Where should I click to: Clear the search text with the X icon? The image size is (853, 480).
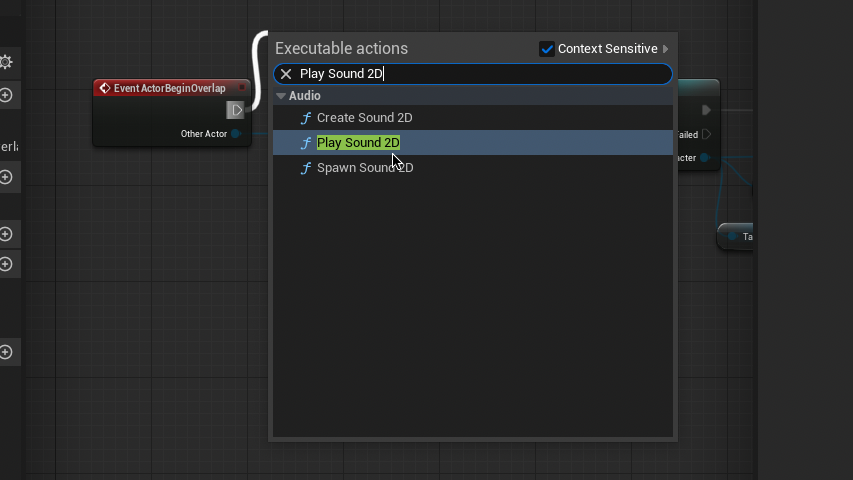[x=286, y=74]
